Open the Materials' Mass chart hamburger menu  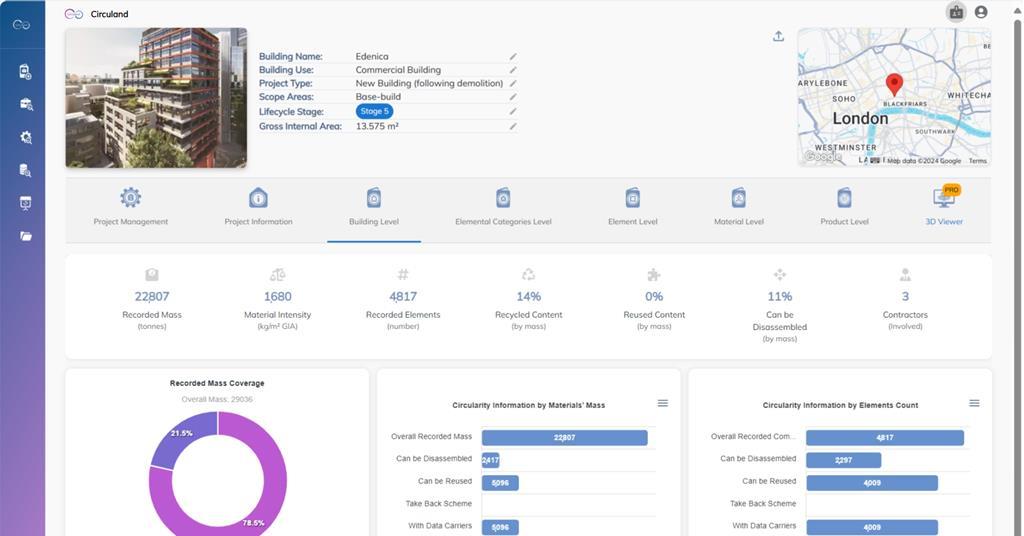pyautogui.click(x=662, y=403)
